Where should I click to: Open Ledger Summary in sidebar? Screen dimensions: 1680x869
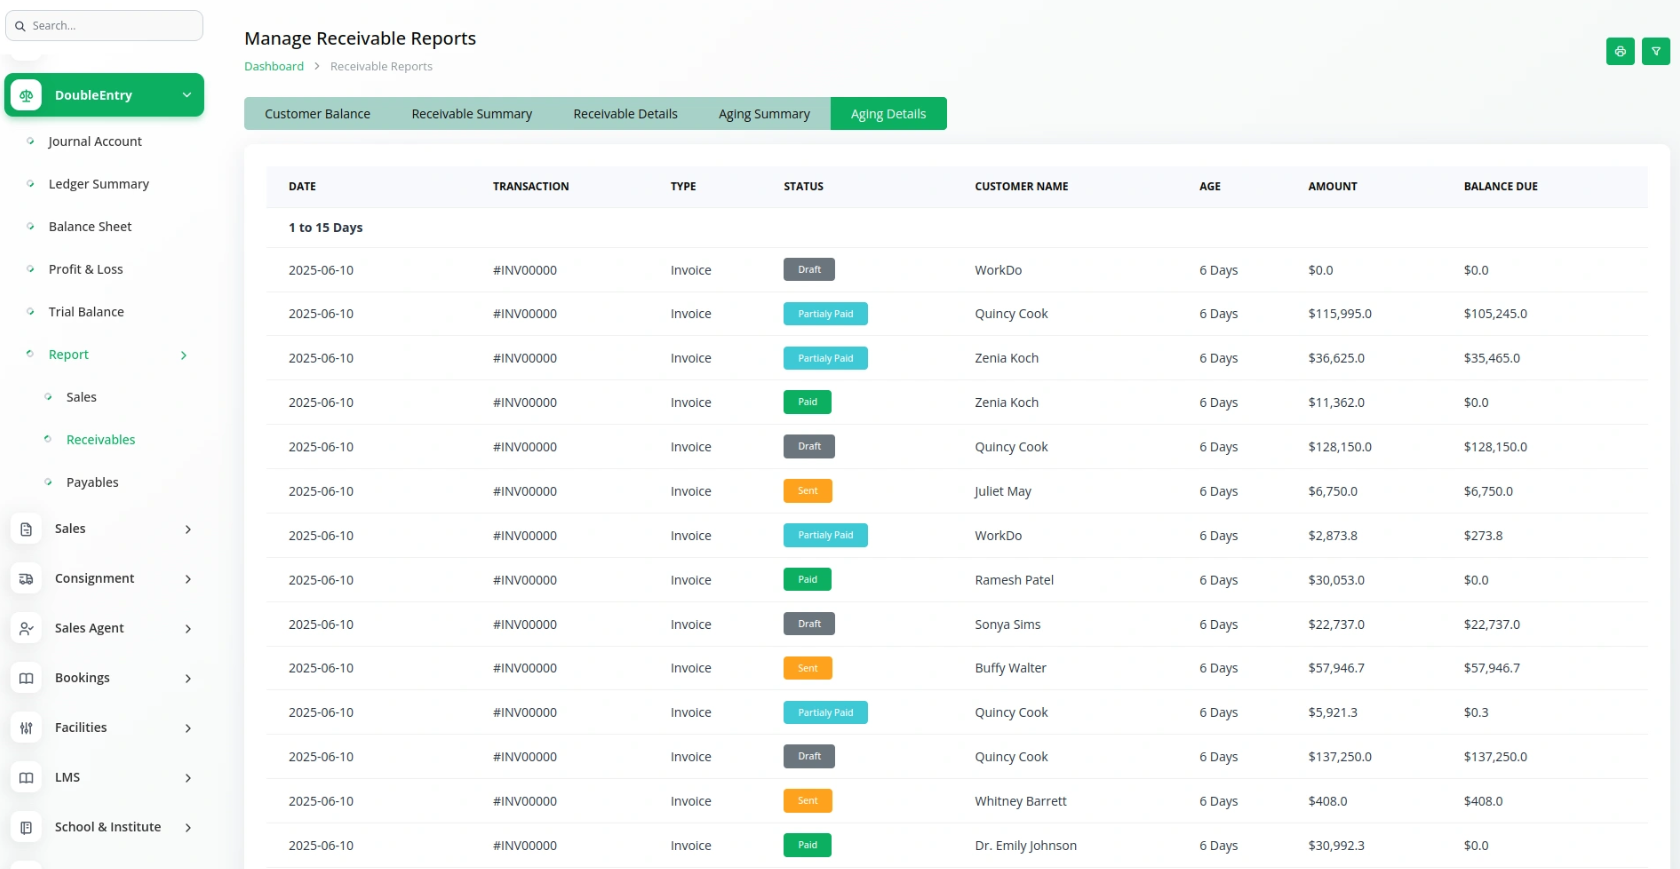point(99,184)
